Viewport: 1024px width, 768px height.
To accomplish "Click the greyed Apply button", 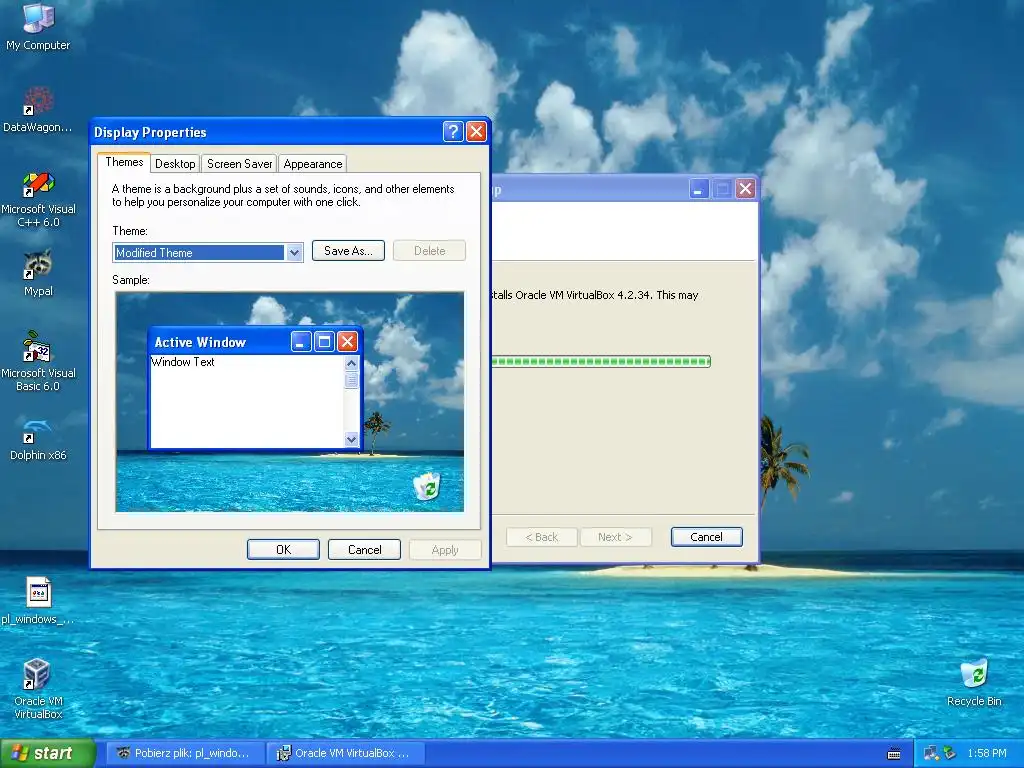I will pos(445,549).
